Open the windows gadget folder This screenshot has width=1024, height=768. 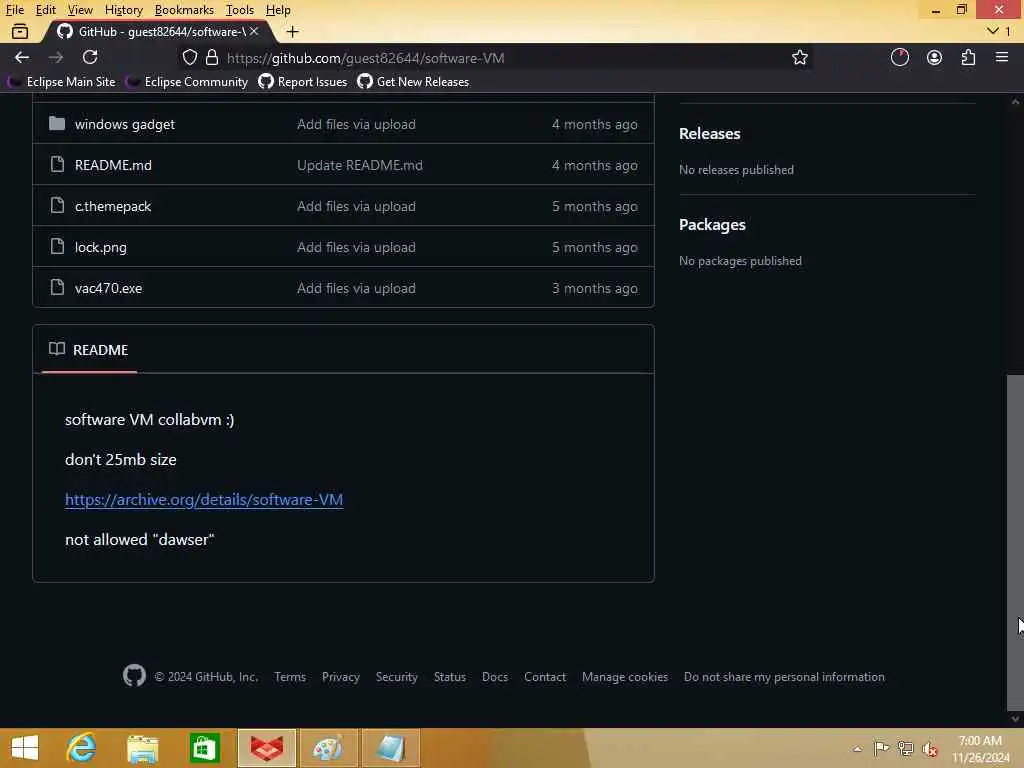[125, 124]
